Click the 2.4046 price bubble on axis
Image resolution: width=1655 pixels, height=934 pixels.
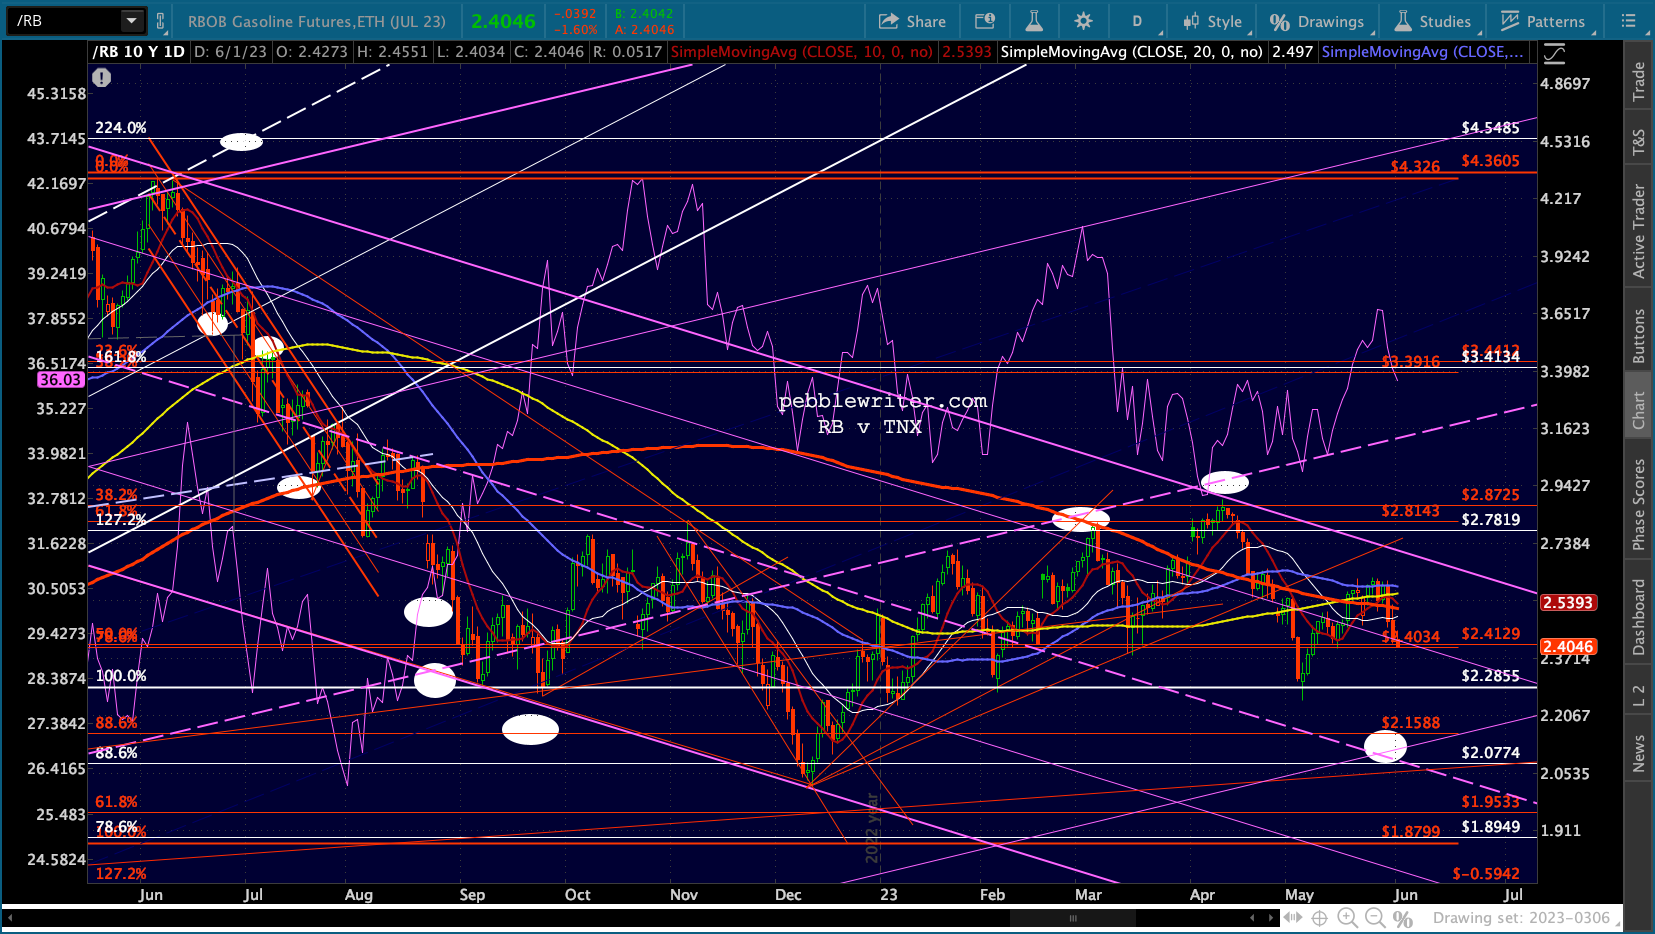pyautogui.click(x=1568, y=647)
